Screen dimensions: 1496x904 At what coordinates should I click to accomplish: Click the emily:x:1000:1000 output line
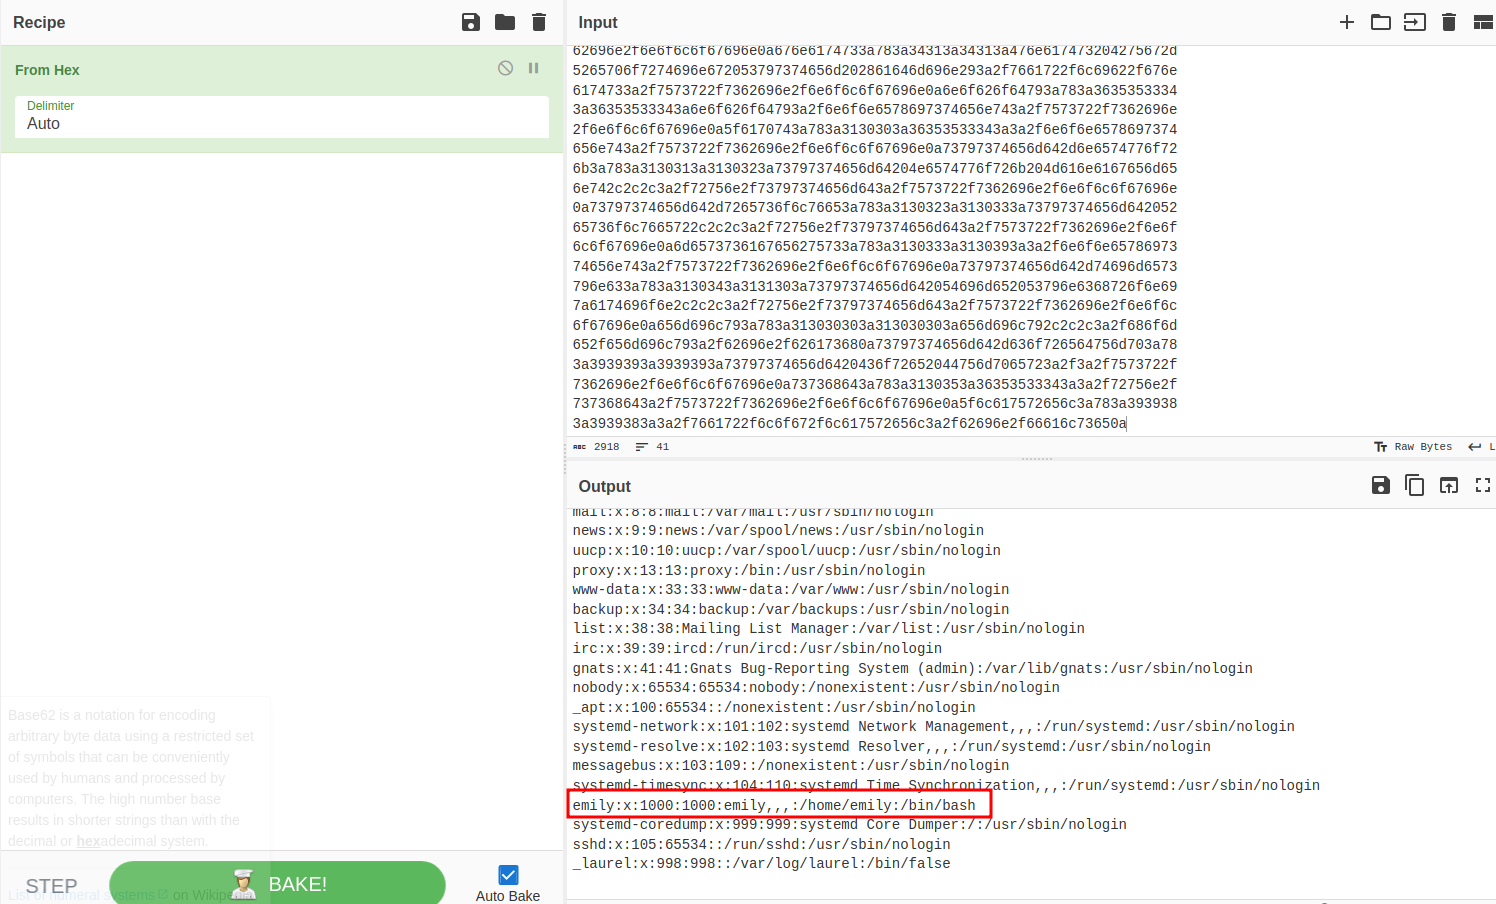[x=774, y=805]
